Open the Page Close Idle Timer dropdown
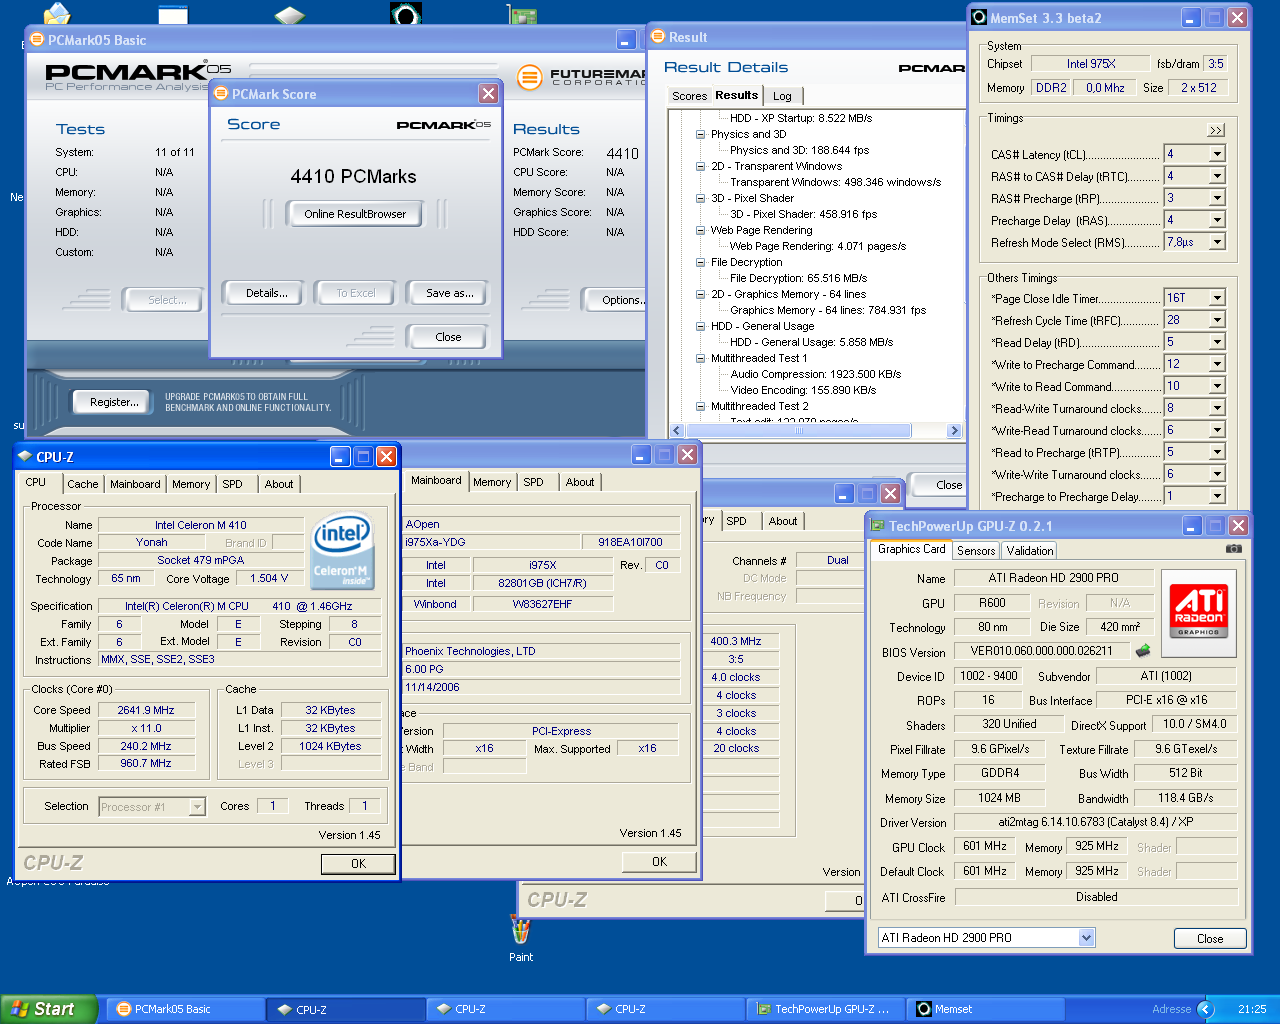This screenshot has width=1280, height=1024. tap(1217, 298)
